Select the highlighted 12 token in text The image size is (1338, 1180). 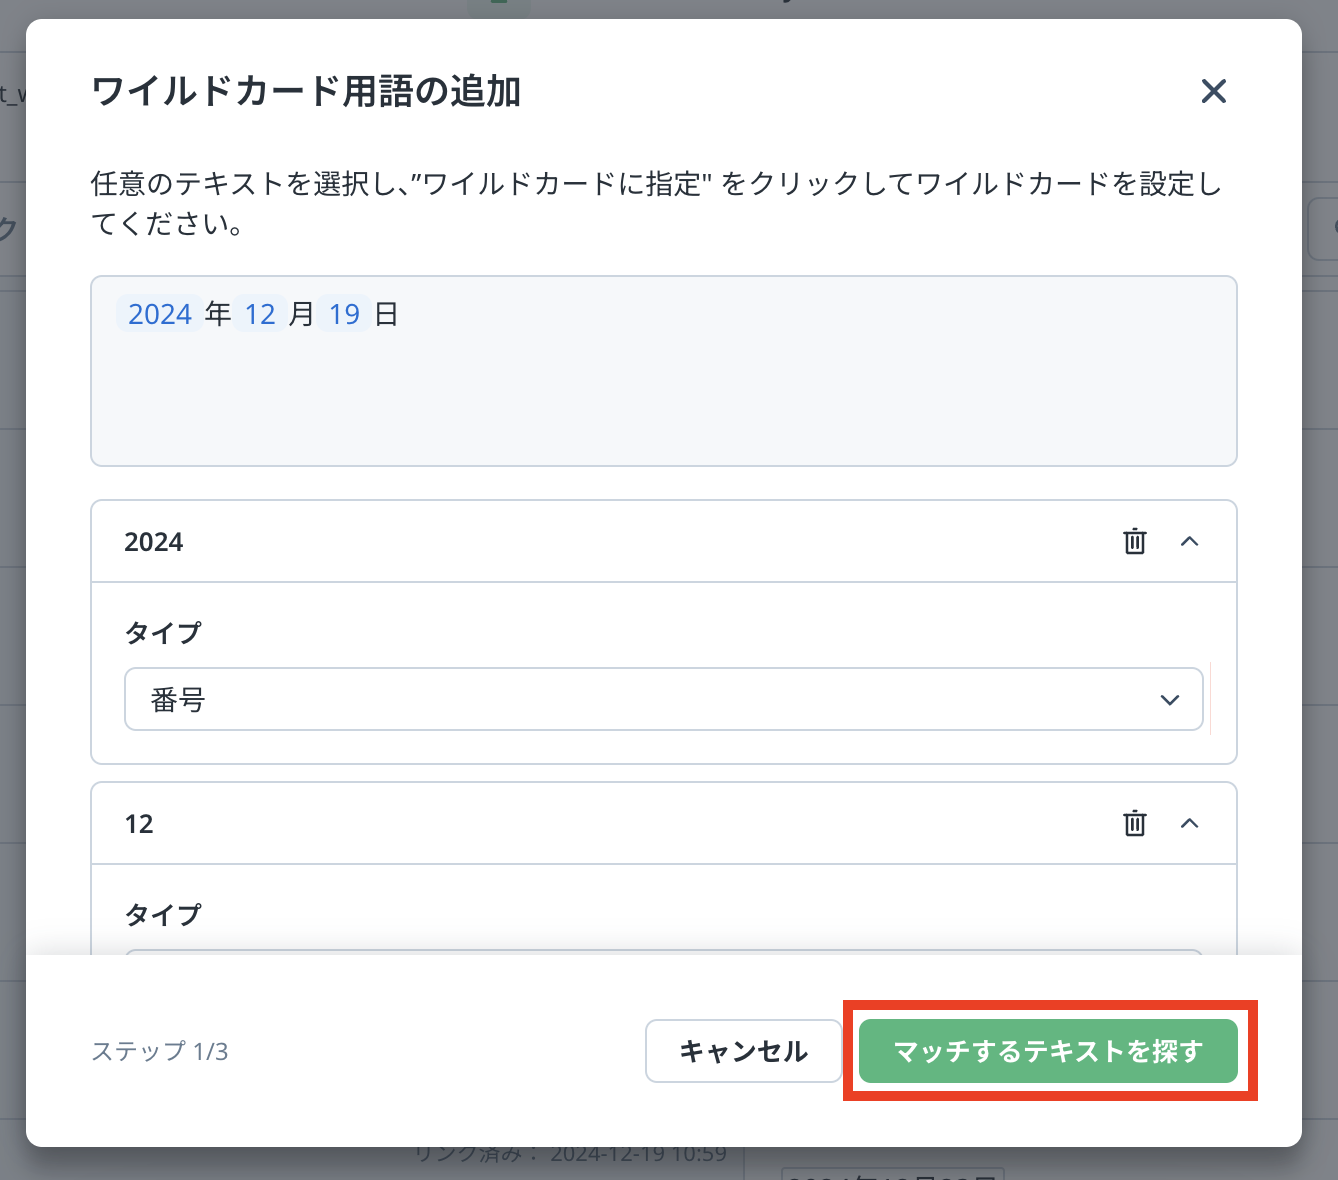[x=260, y=314]
